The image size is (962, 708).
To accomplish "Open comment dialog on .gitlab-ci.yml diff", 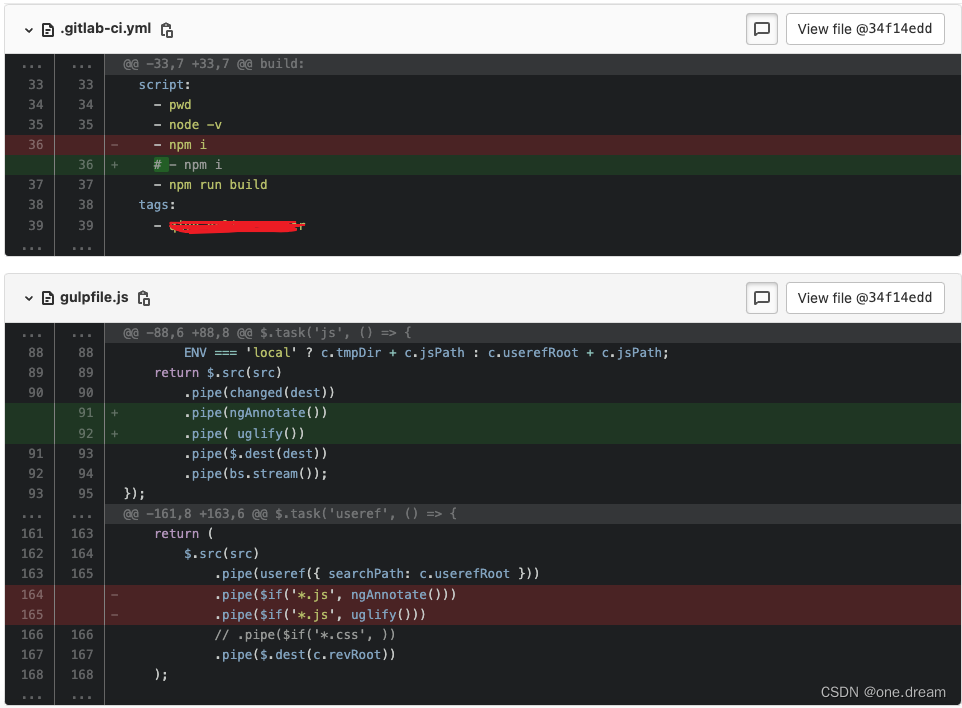I will [761, 29].
